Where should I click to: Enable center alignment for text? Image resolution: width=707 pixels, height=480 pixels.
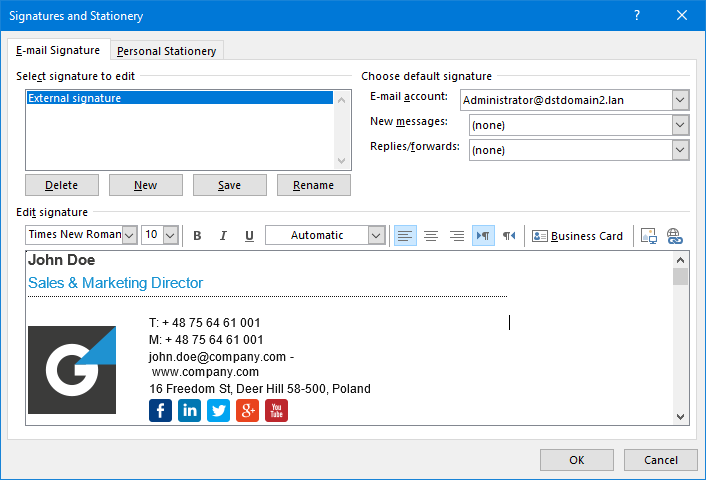[431, 236]
